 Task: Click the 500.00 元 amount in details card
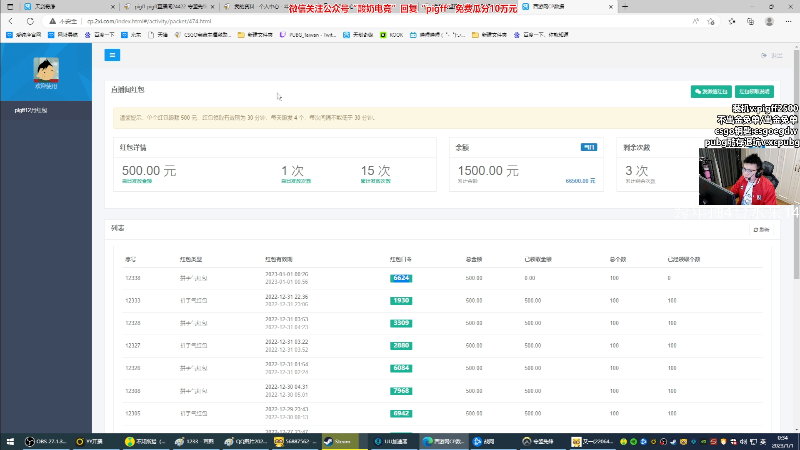pos(149,170)
